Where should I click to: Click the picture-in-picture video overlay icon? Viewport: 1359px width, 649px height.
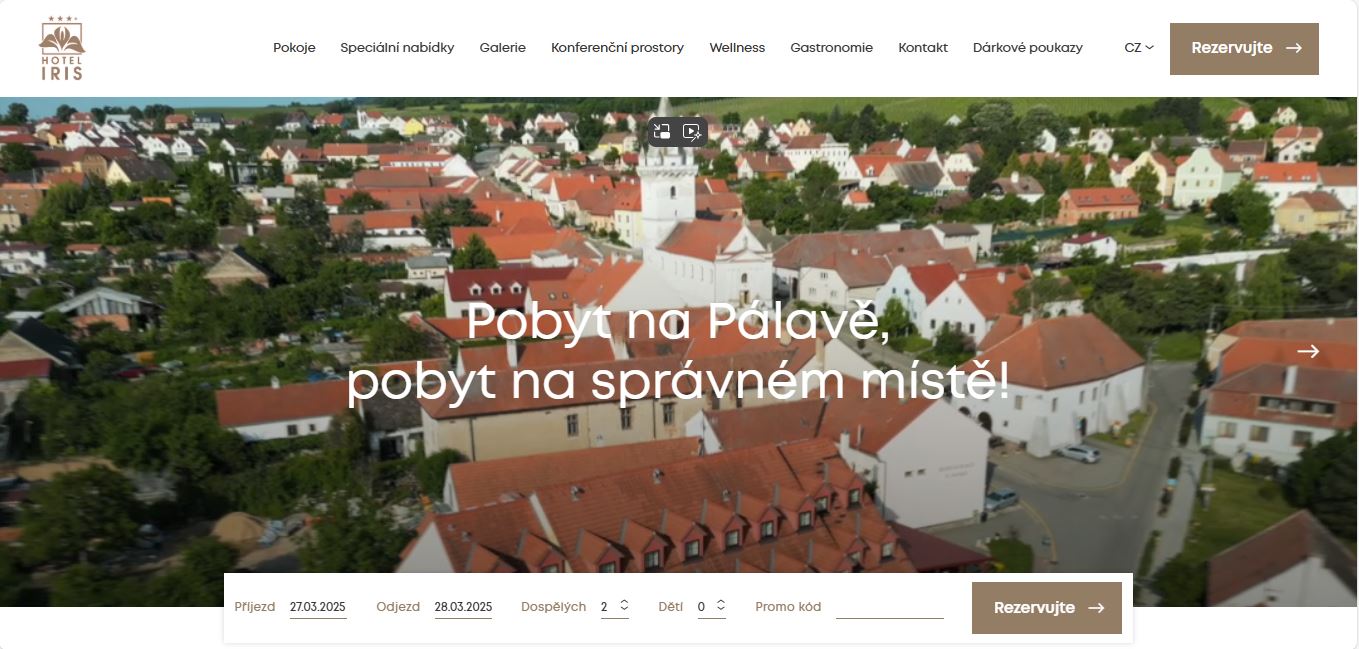pyautogui.click(x=662, y=131)
